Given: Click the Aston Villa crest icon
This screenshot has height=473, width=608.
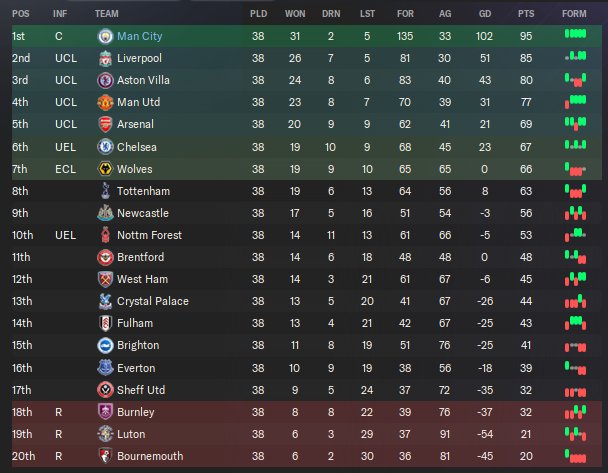Looking at the screenshot, I should 105,80.
